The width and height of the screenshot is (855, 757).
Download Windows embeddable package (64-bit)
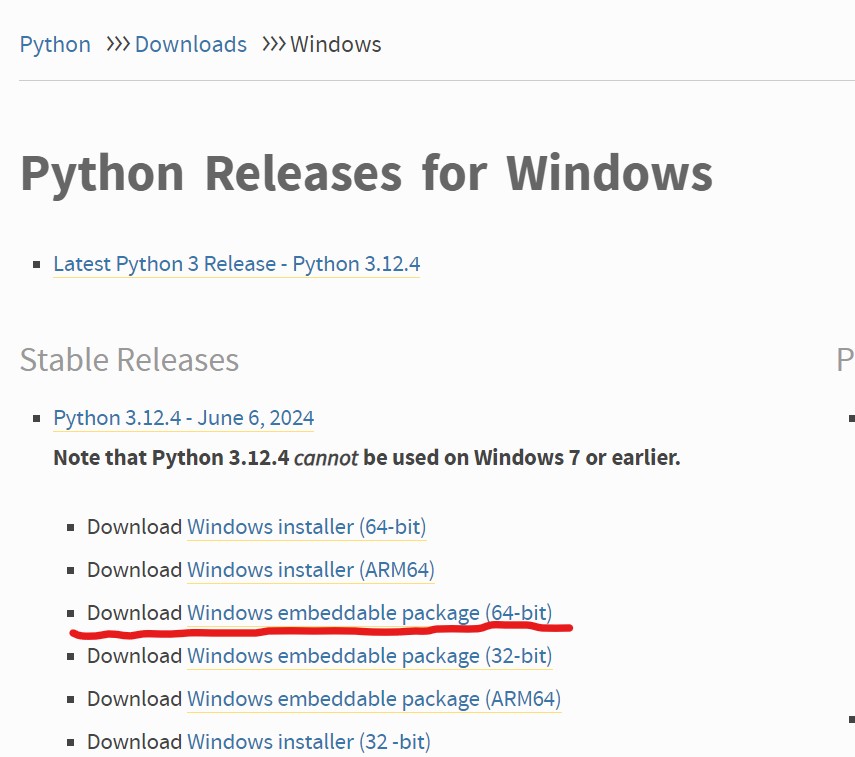coord(370,613)
